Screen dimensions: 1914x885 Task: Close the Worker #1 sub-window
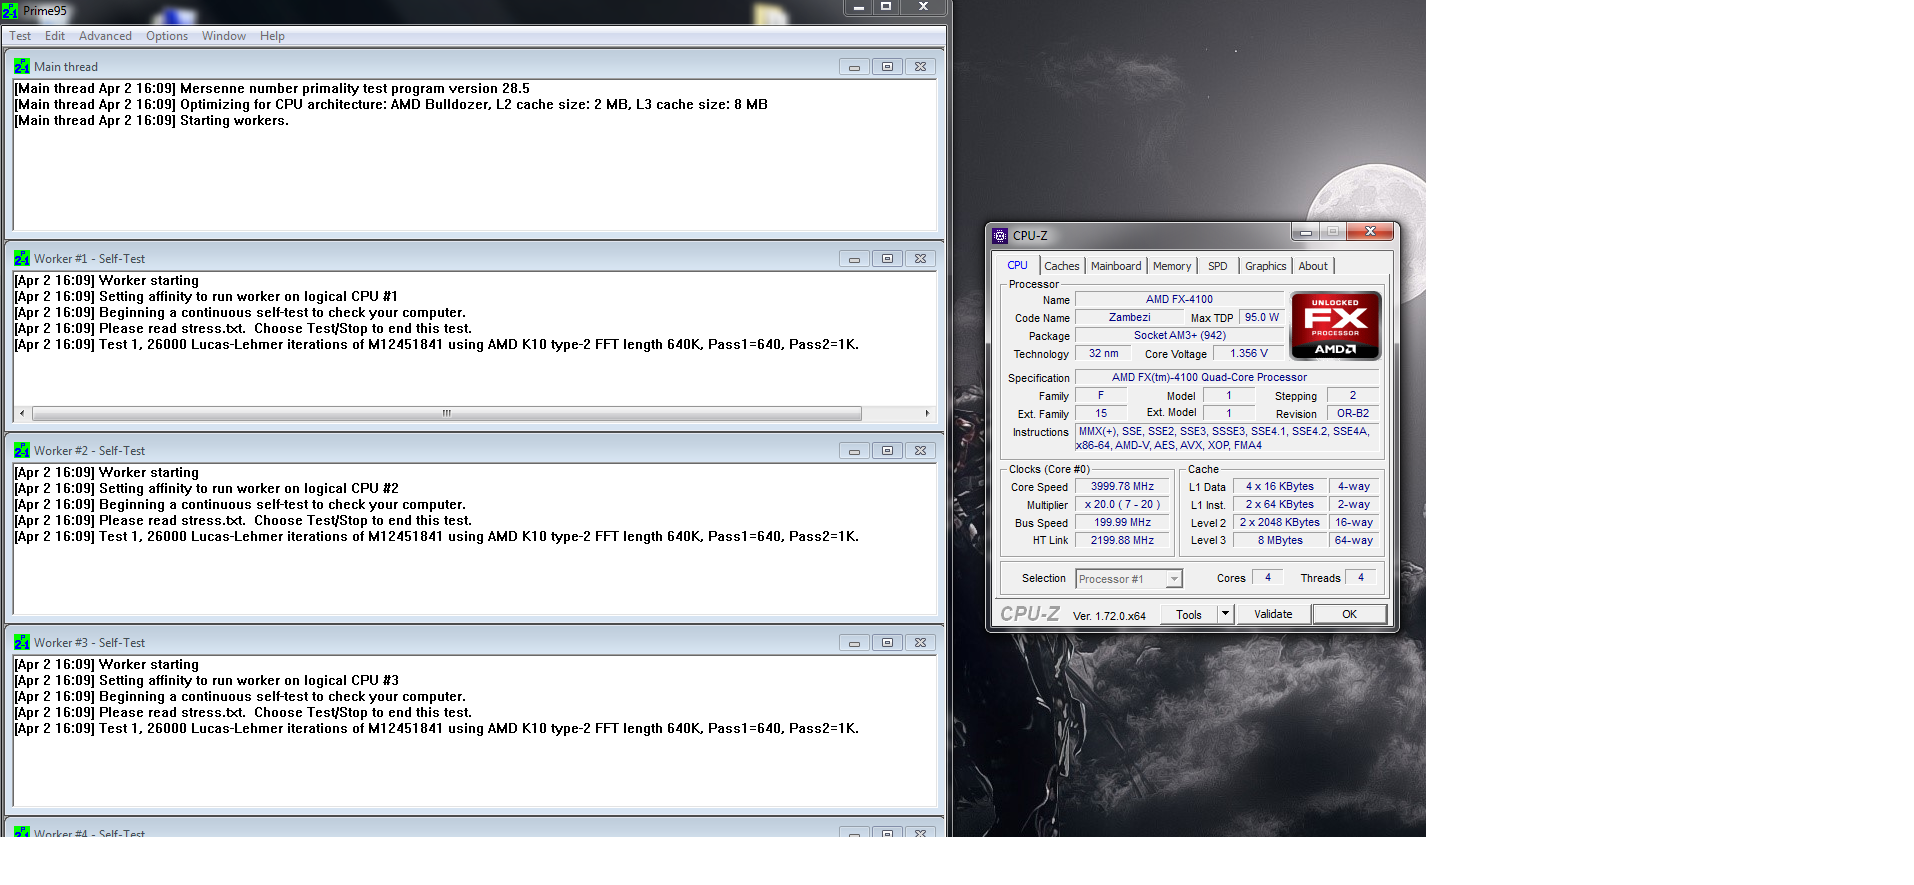[x=920, y=259]
